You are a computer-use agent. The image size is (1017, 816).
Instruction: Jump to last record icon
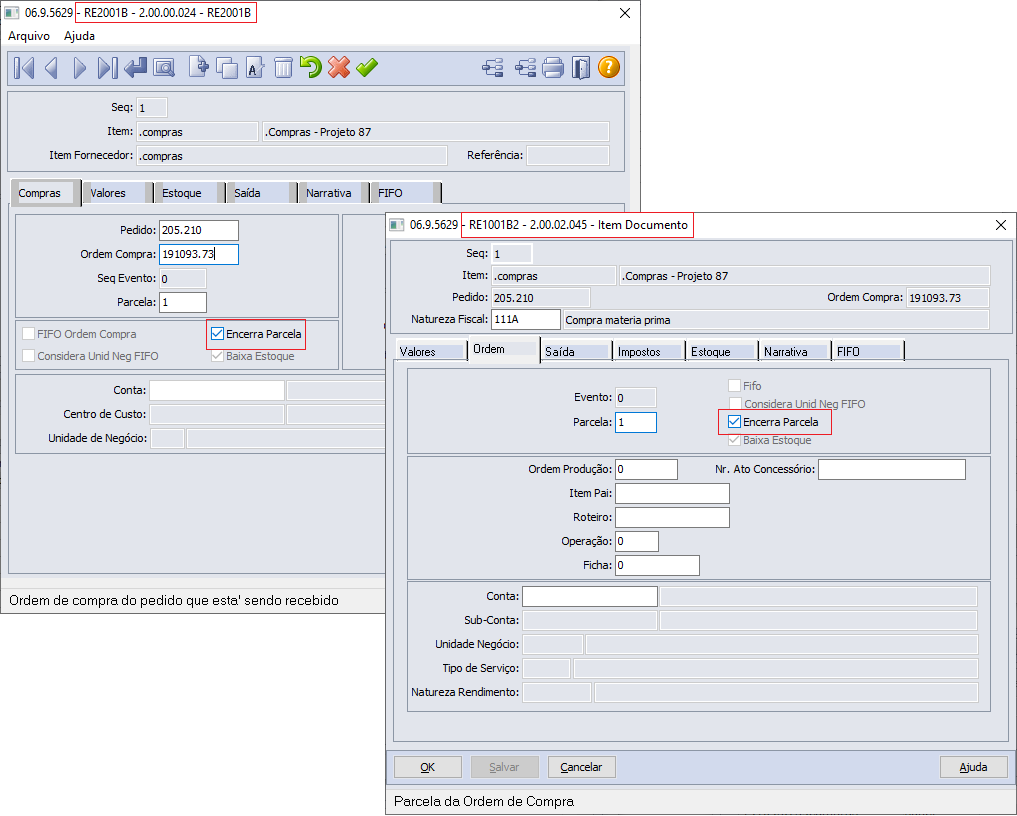[107, 67]
